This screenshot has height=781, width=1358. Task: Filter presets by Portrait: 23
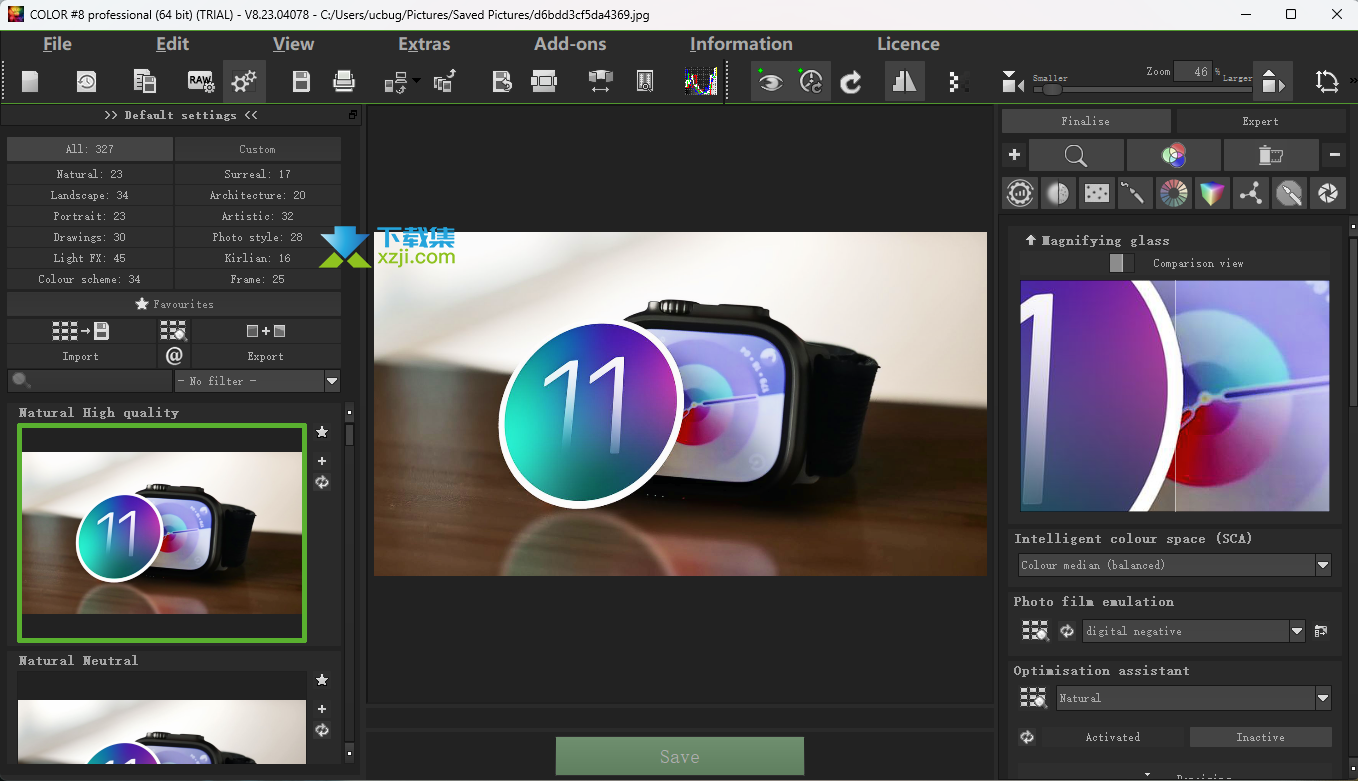[90, 216]
